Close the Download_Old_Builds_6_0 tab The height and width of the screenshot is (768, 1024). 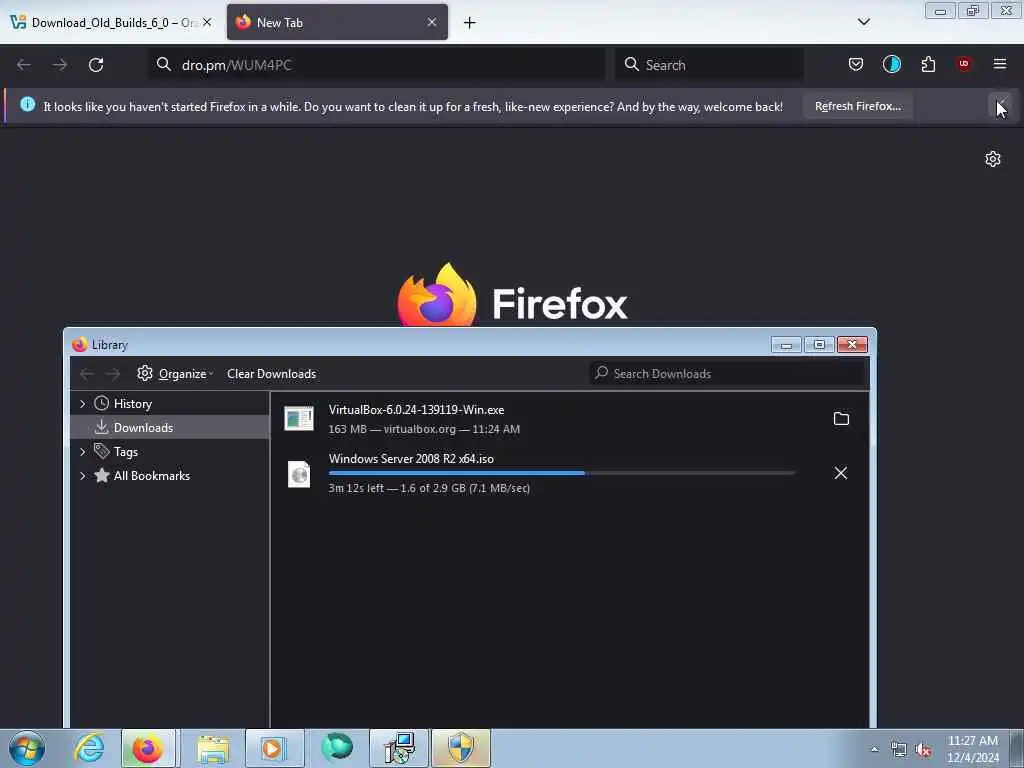click(x=207, y=22)
